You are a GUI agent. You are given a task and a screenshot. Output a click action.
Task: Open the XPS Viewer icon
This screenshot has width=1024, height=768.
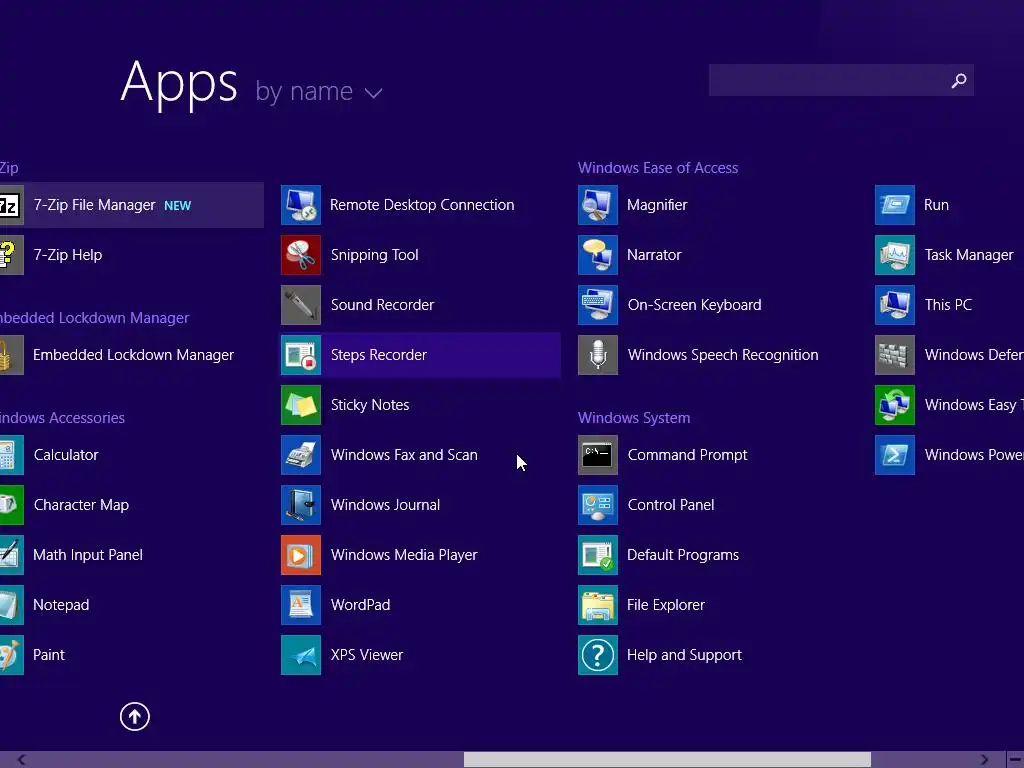tap(300, 655)
